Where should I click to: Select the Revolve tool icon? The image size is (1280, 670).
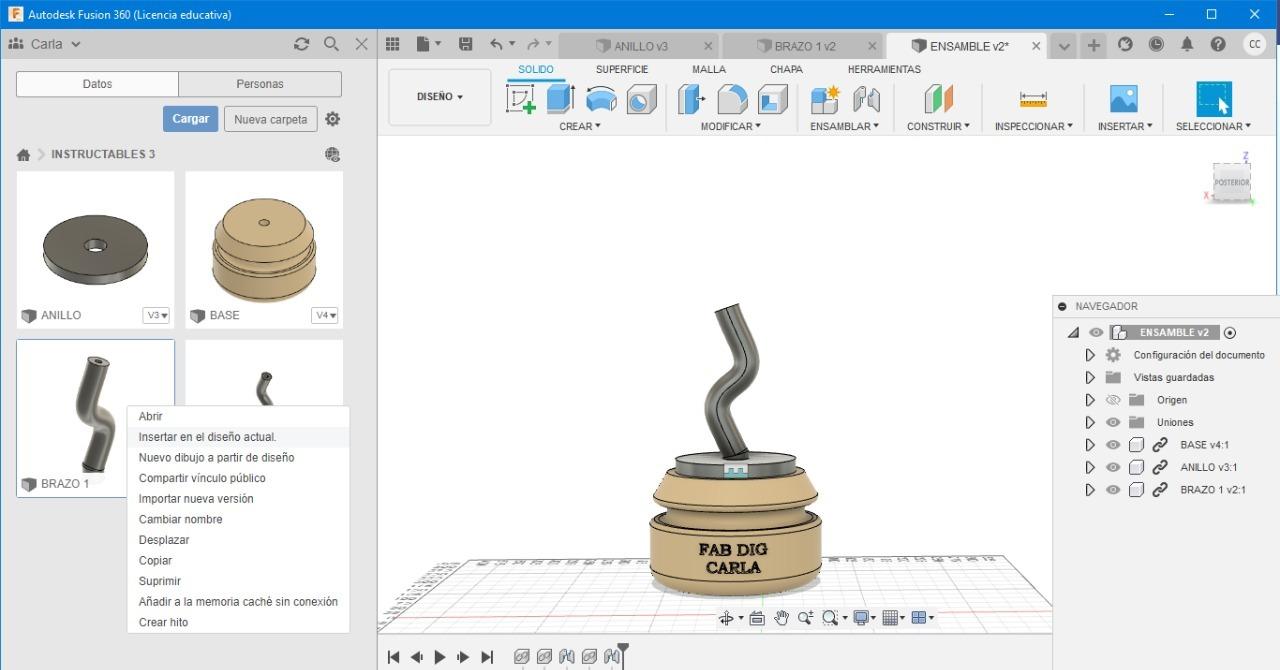[x=601, y=99]
